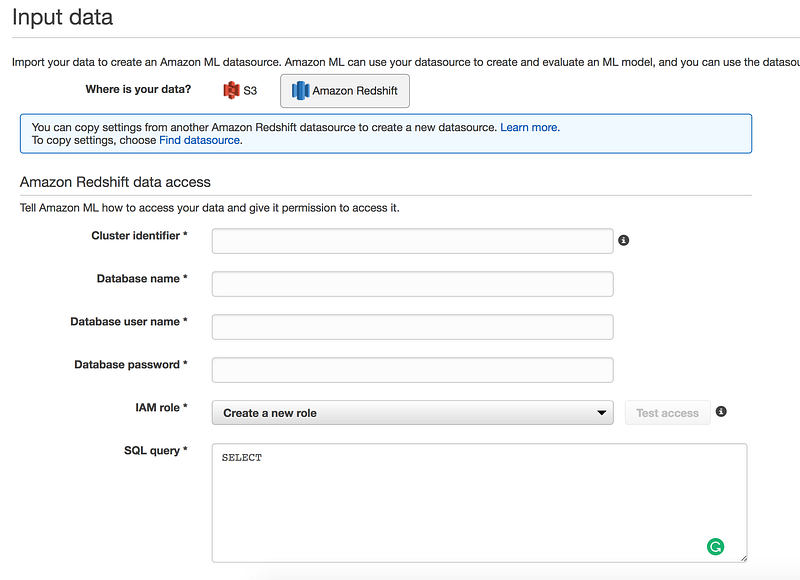
Task: Open the Learn more link
Action: pyautogui.click(x=530, y=128)
